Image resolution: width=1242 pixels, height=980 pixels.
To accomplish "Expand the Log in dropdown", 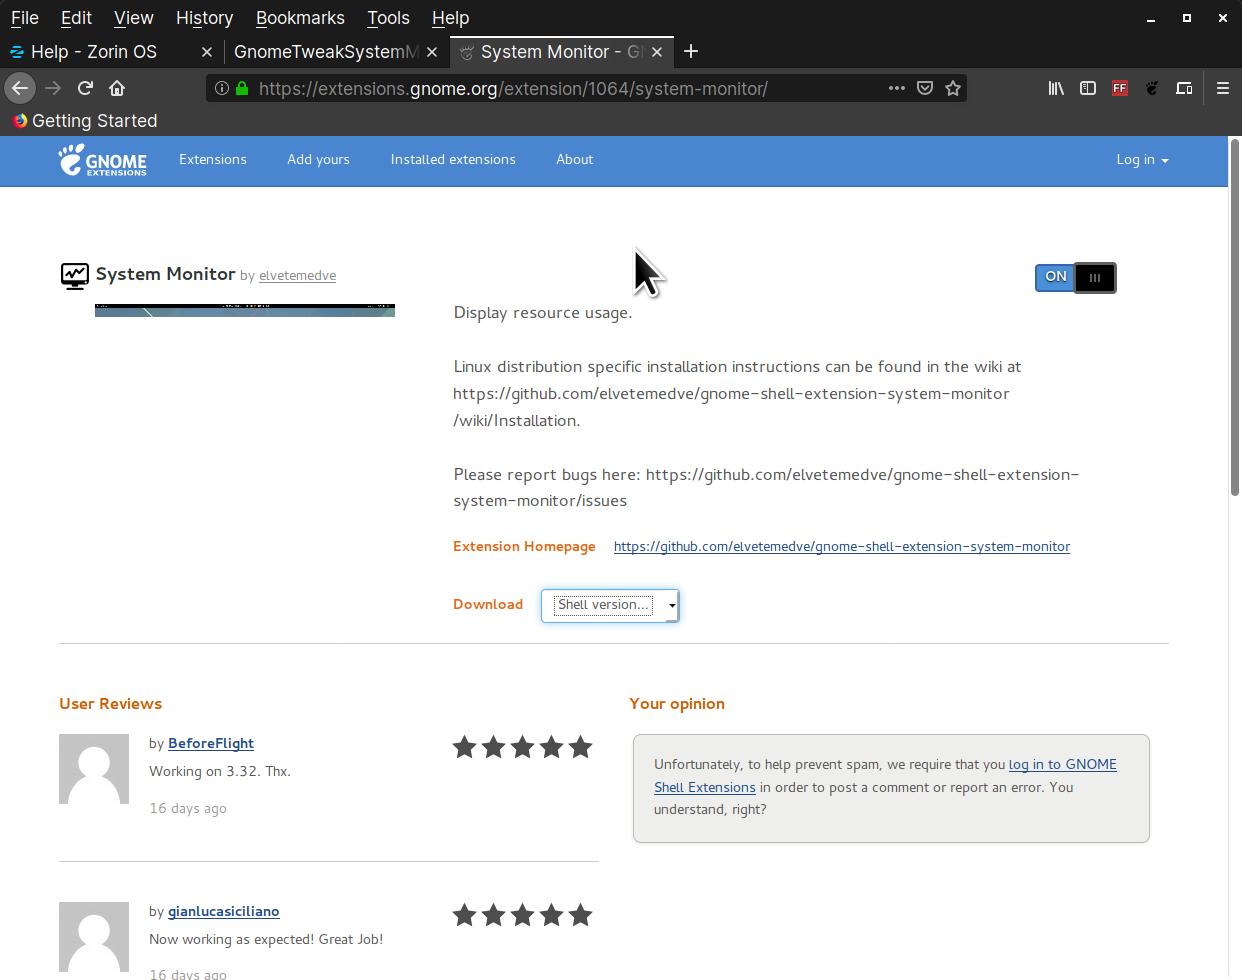I will pyautogui.click(x=1142, y=160).
